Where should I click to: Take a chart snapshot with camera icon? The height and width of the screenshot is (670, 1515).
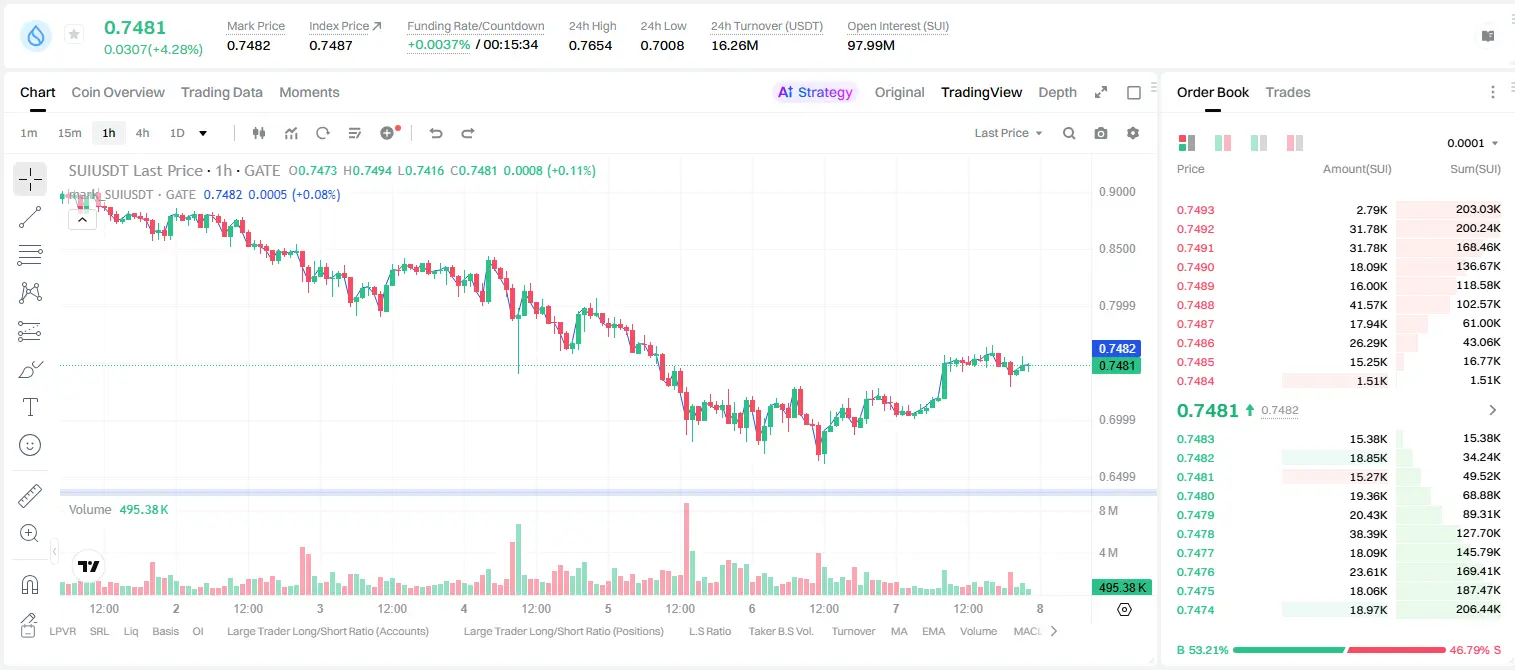click(1101, 133)
